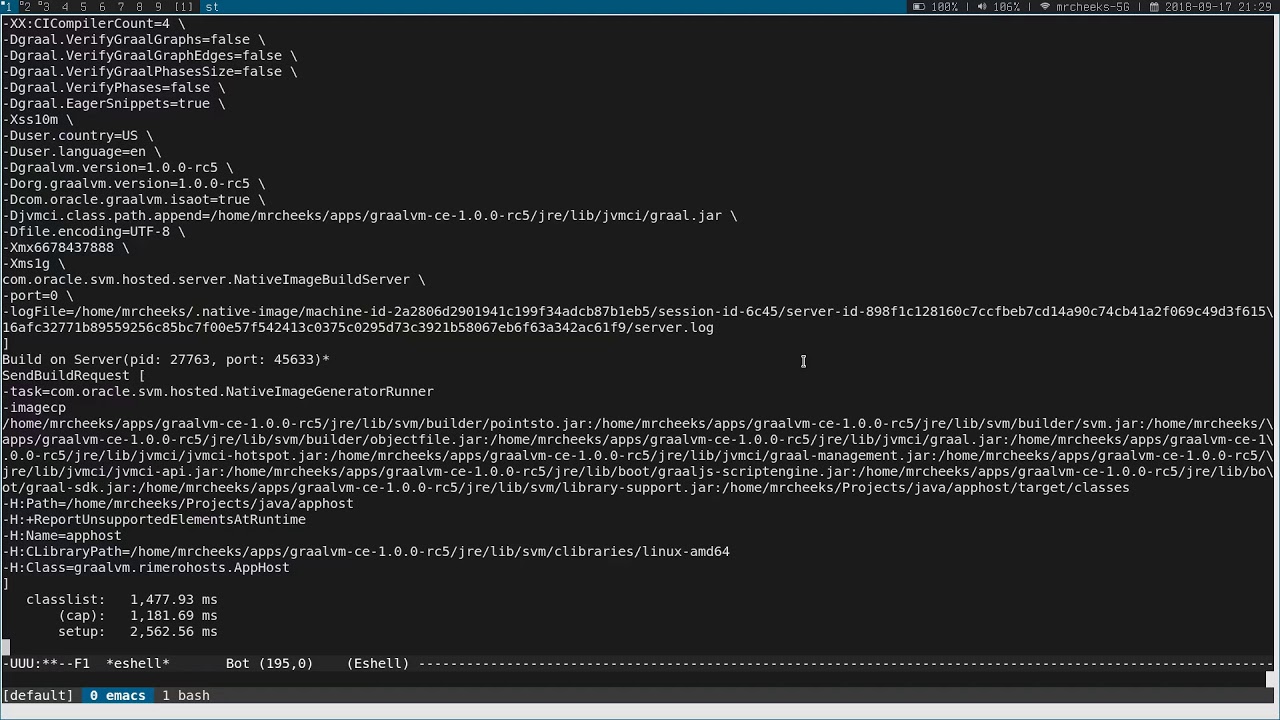Switch to workspace 6
1280x720 pixels.
point(102,7)
